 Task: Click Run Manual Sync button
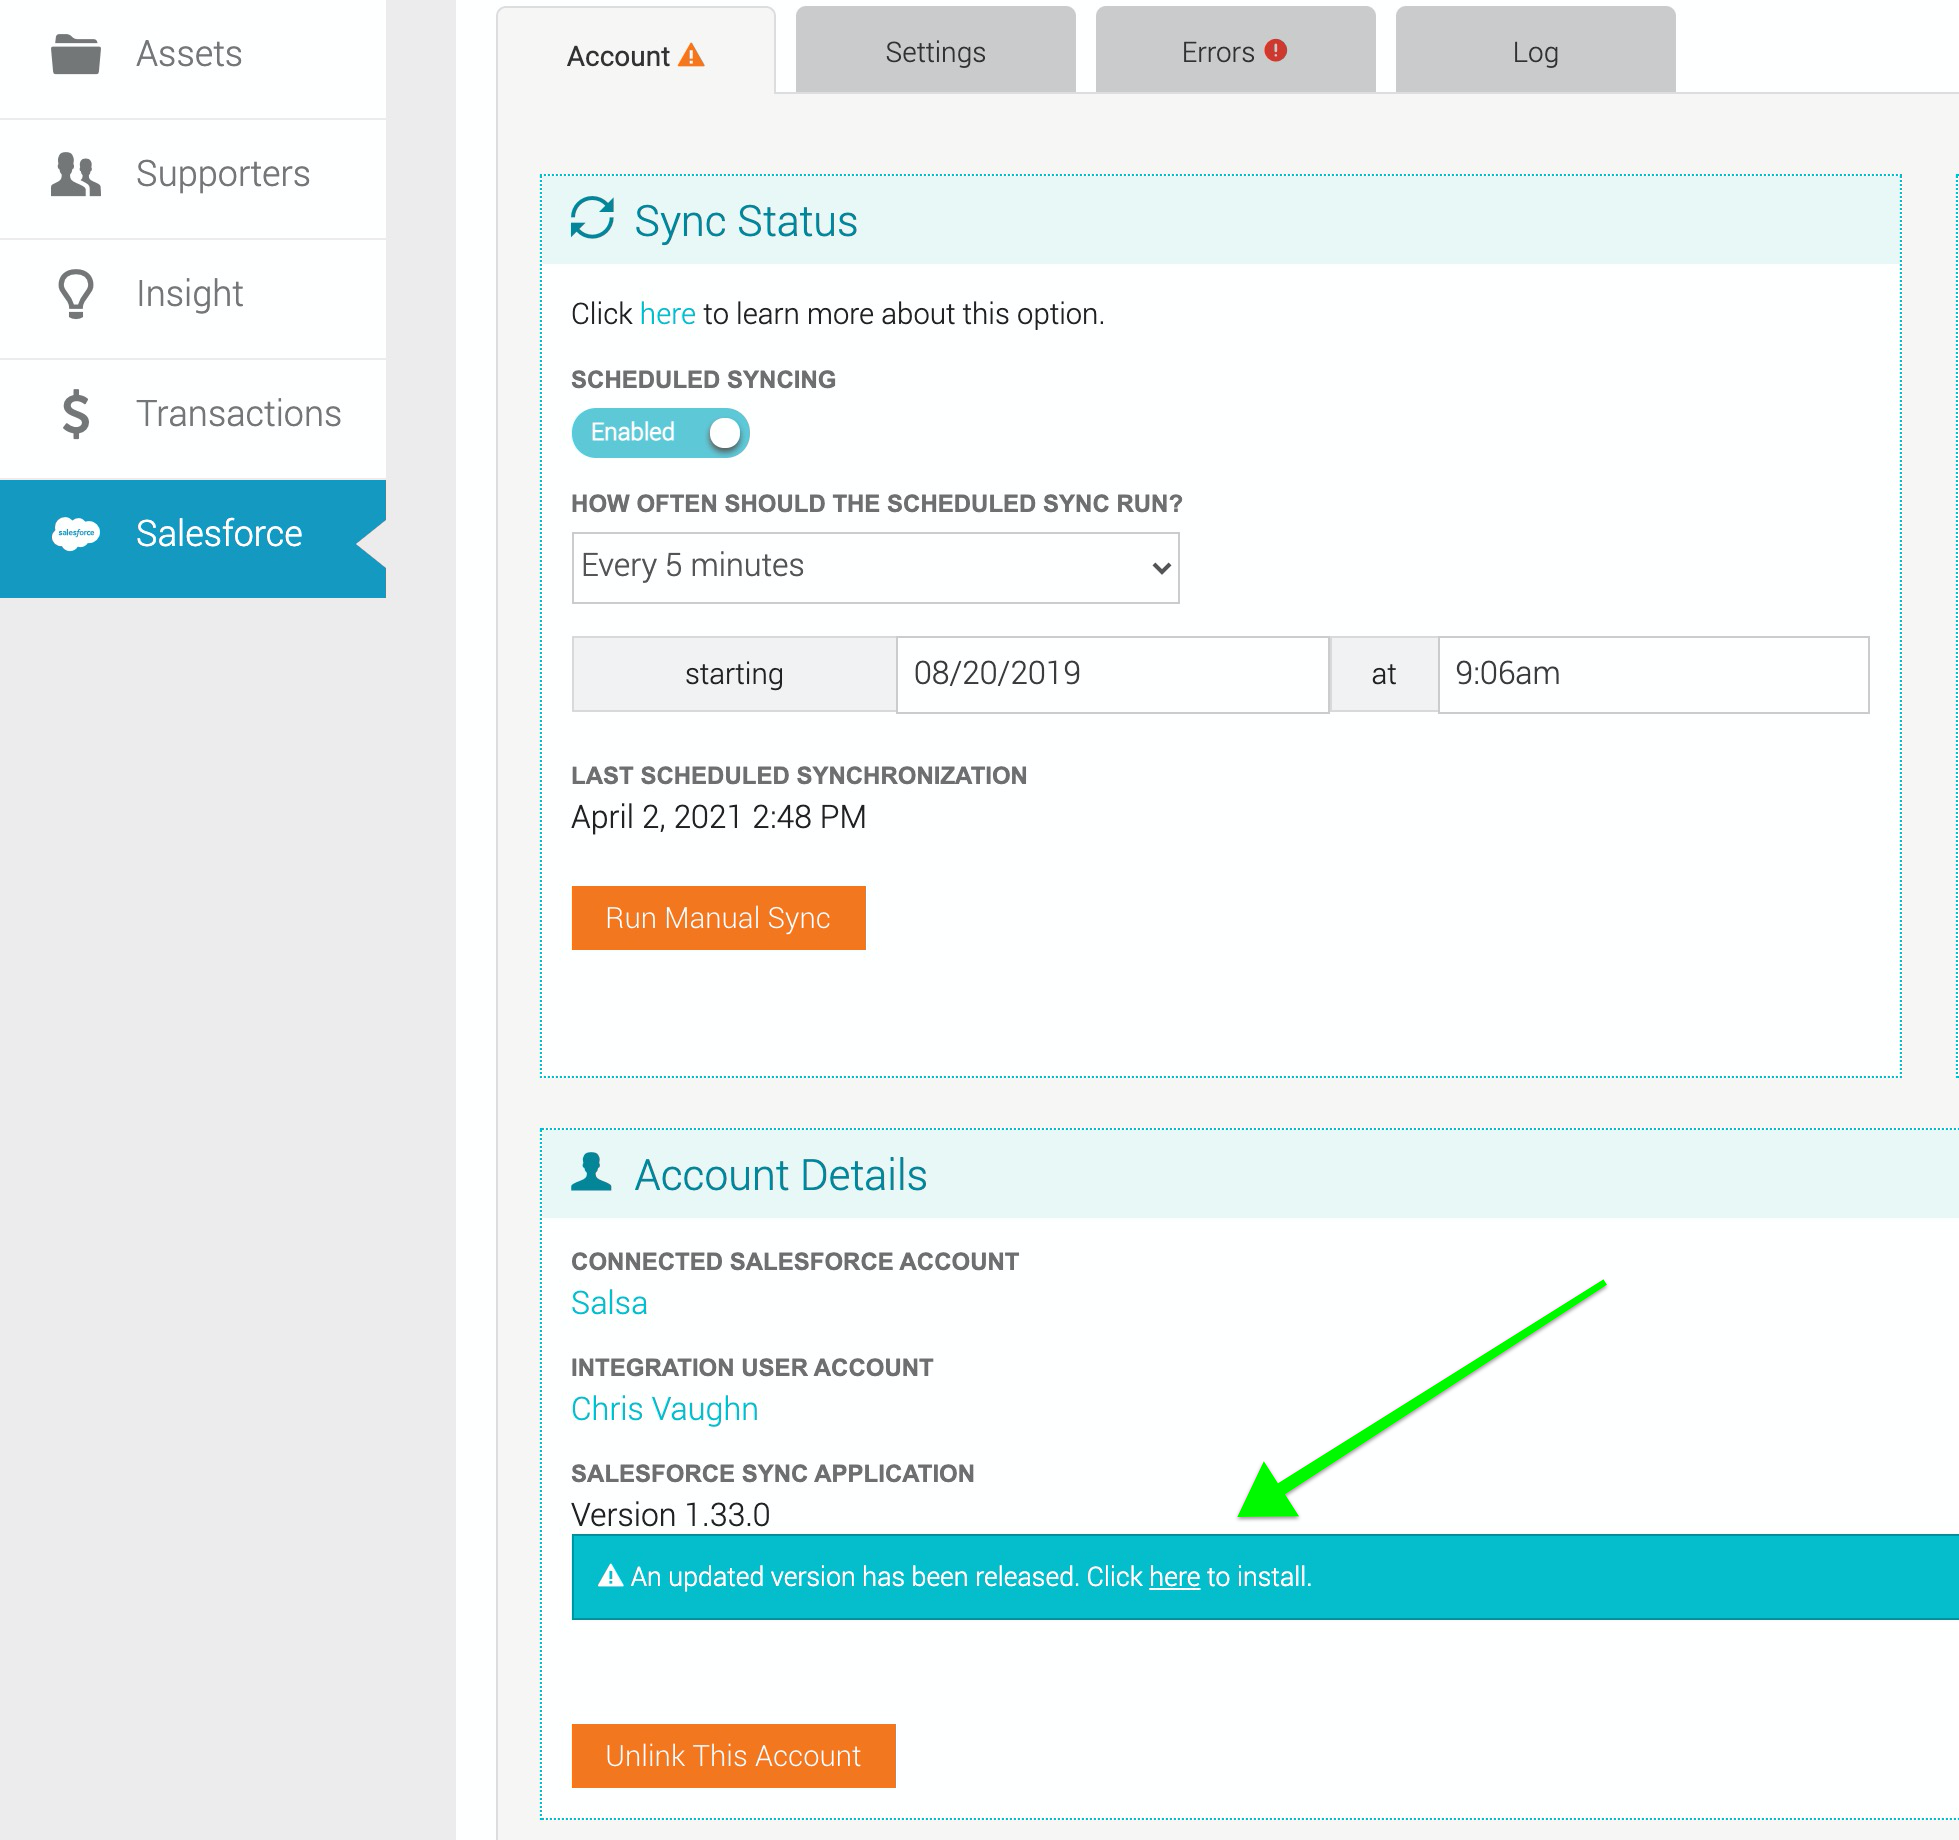(x=718, y=918)
